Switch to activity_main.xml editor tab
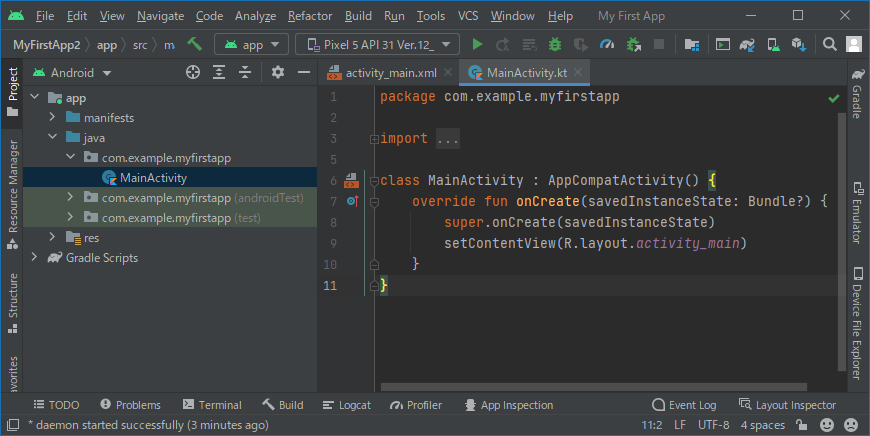 pyautogui.click(x=390, y=73)
